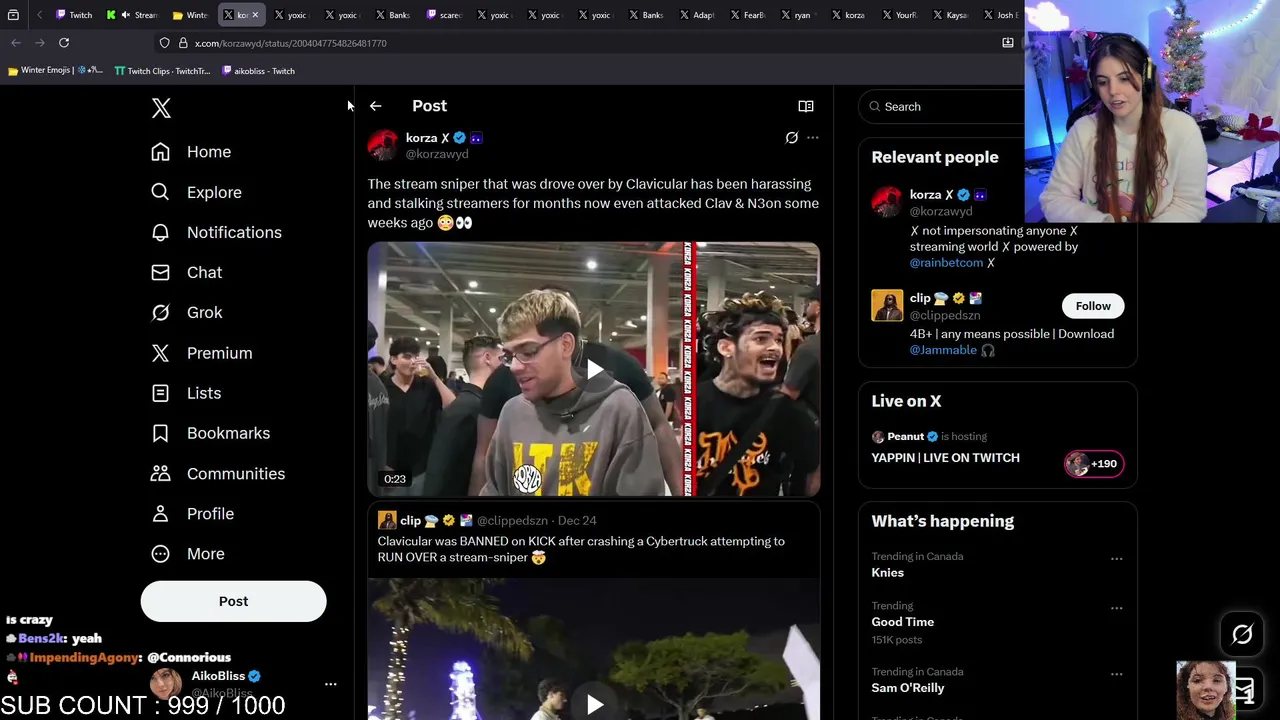This screenshot has height=720, width=1280.
Task: Open the Good Time trending topic
Action: [902, 621]
